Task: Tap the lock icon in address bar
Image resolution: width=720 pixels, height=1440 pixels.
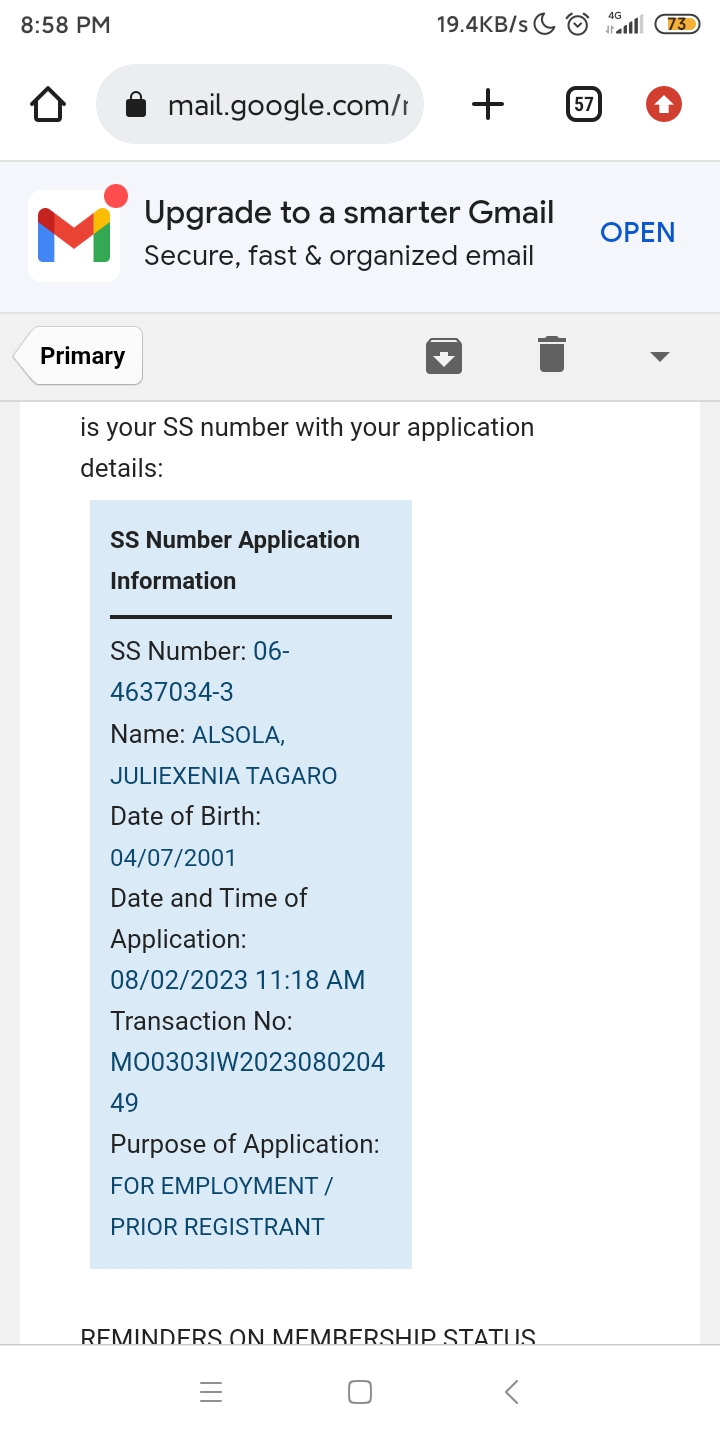Action: (x=136, y=105)
